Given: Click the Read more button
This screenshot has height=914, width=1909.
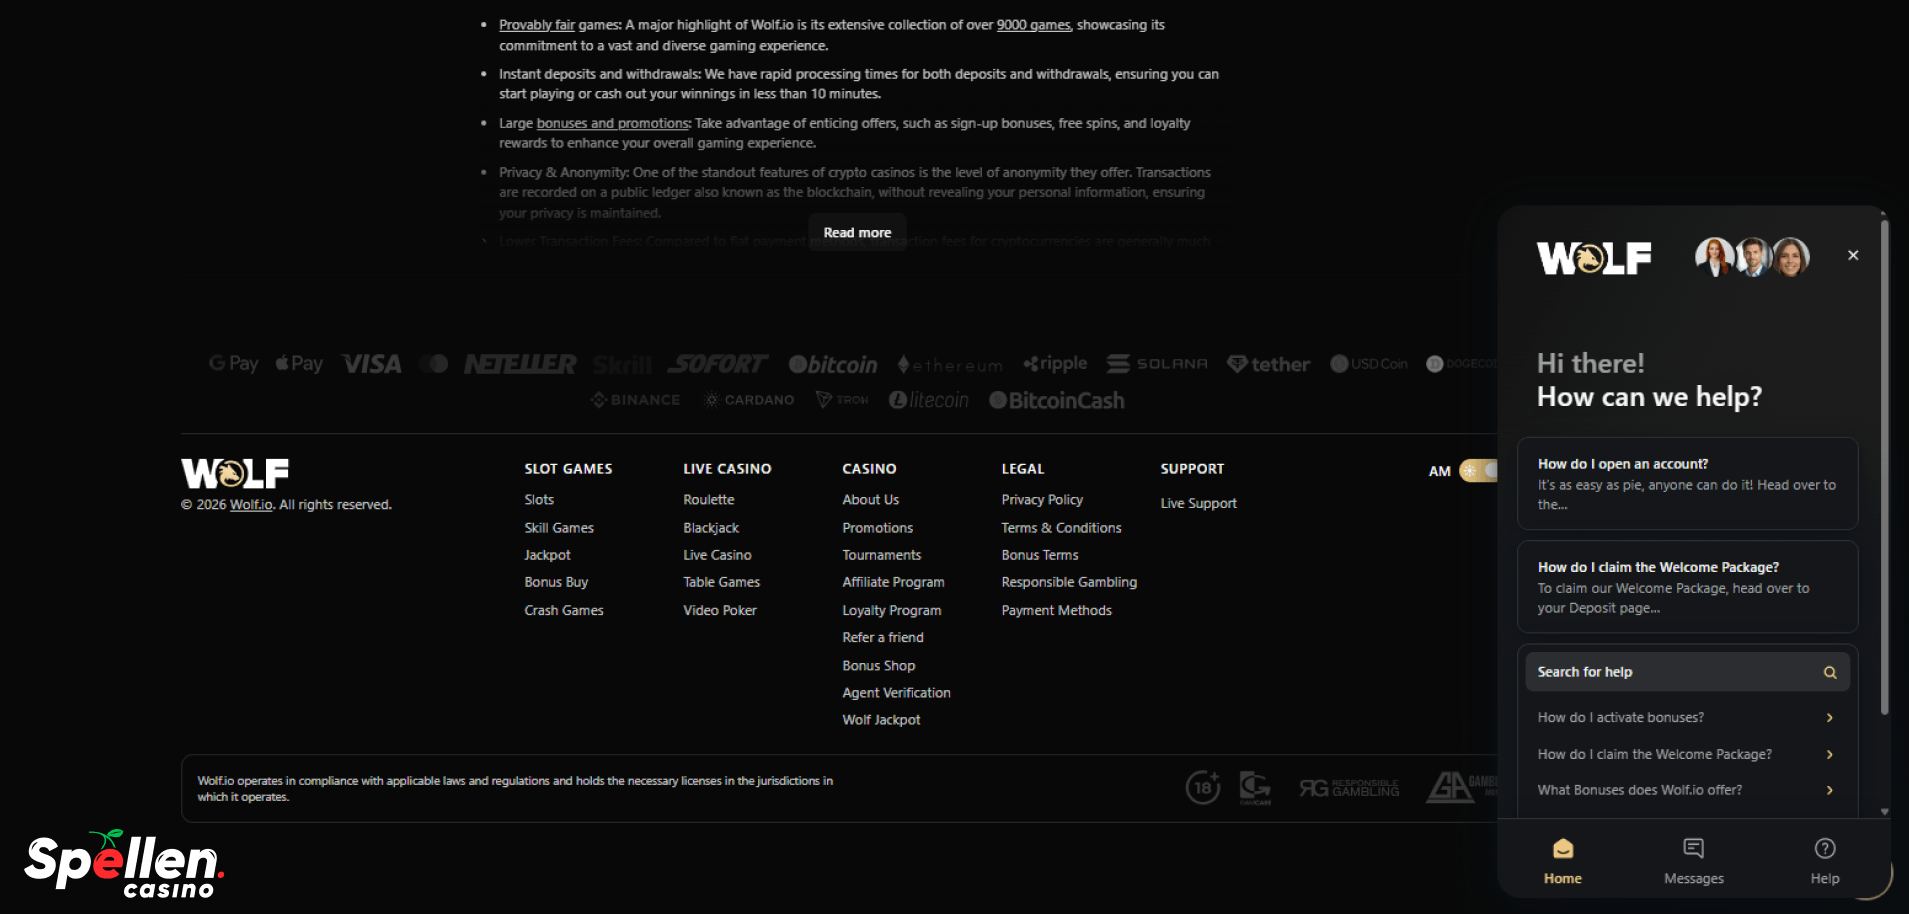Looking at the screenshot, I should click(857, 232).
